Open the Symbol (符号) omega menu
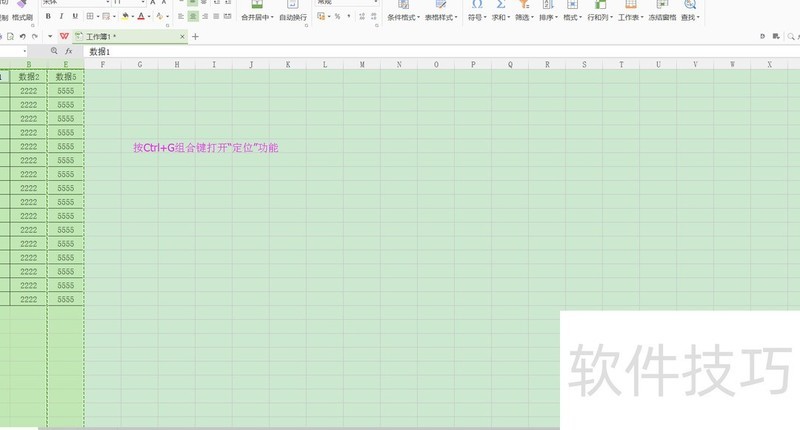 [x=477, y=11]
